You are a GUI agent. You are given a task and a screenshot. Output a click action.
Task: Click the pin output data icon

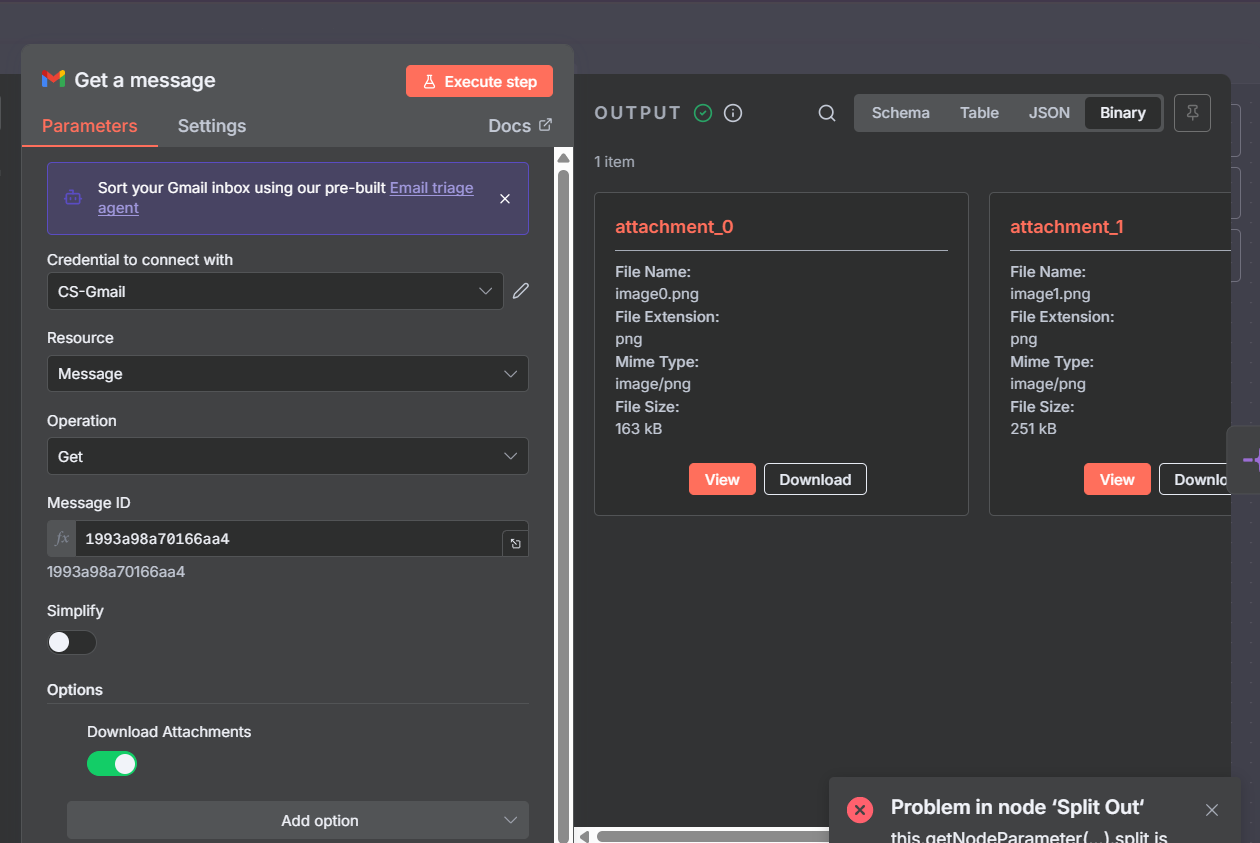[x=1192, y=113]
